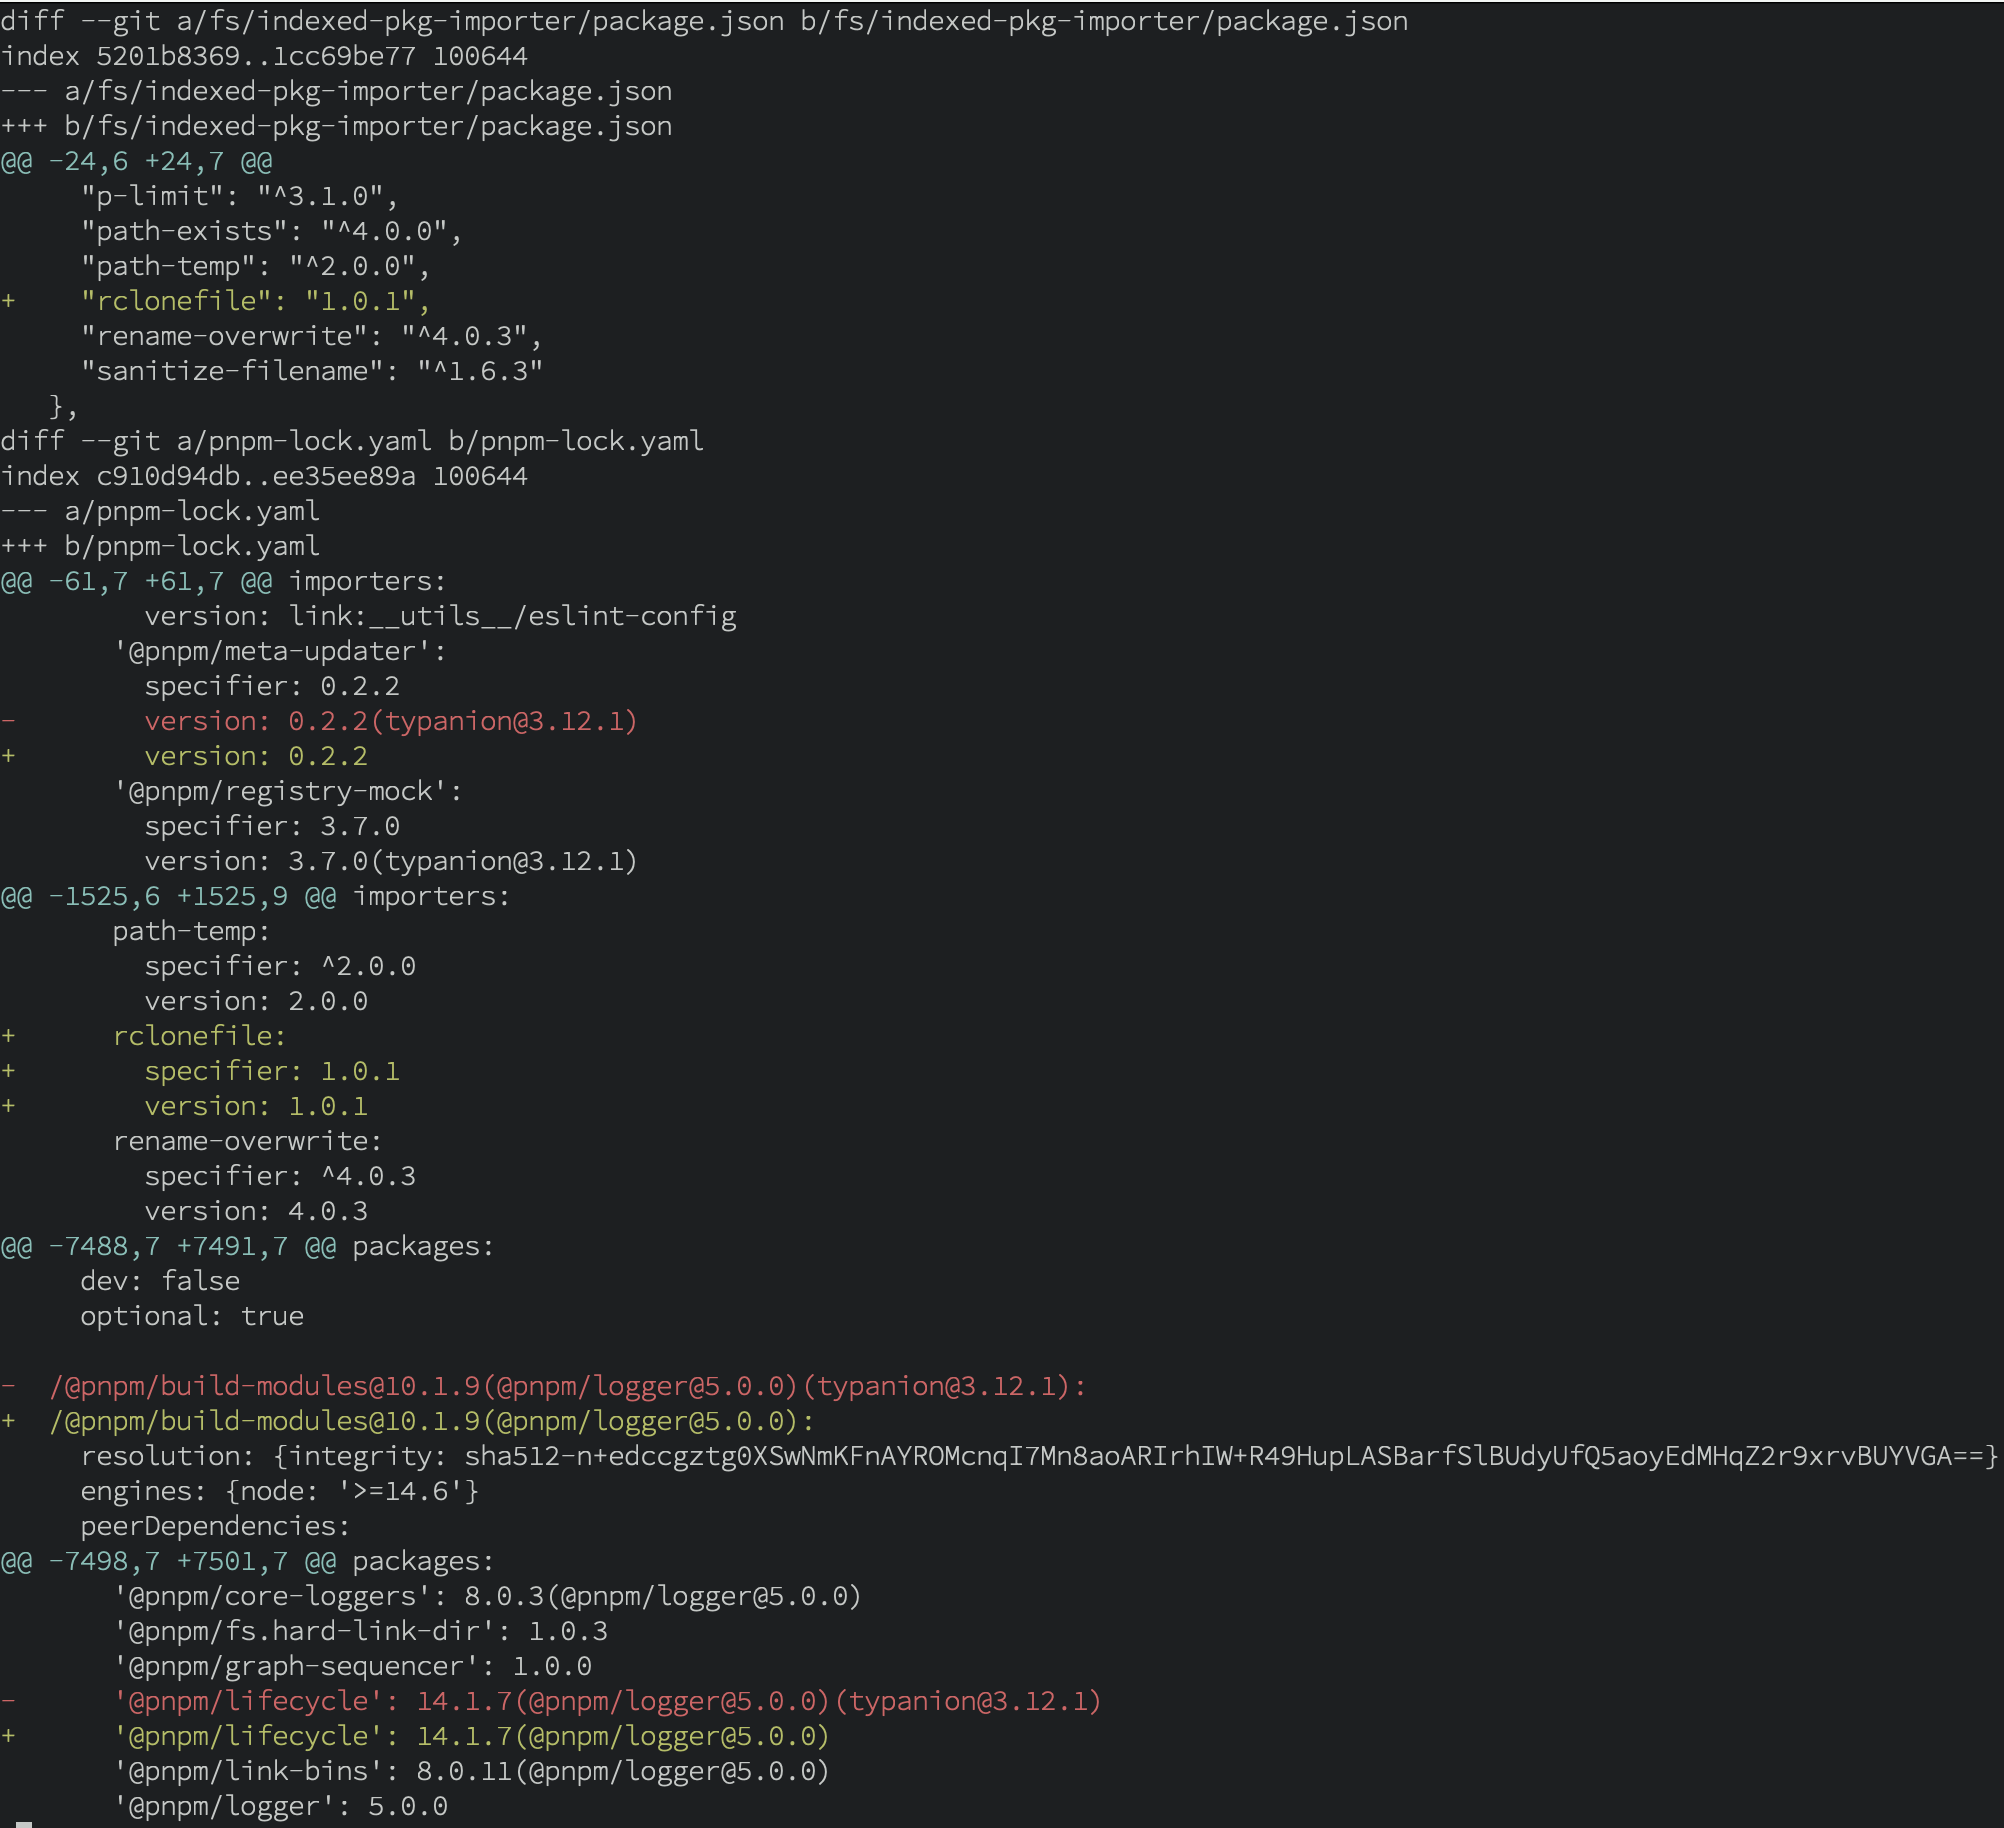Click the added version: 0.2.2 line

click(256, 756)
